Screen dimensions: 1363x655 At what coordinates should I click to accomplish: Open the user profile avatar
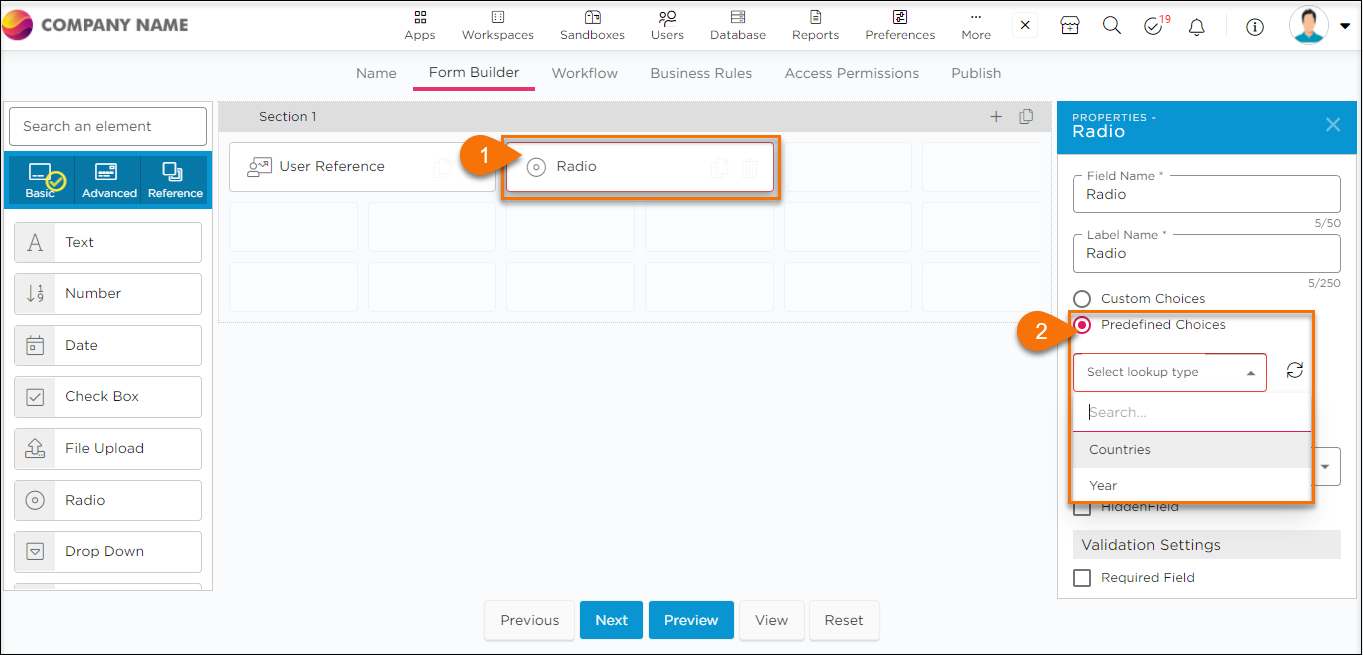(1309, 25)
